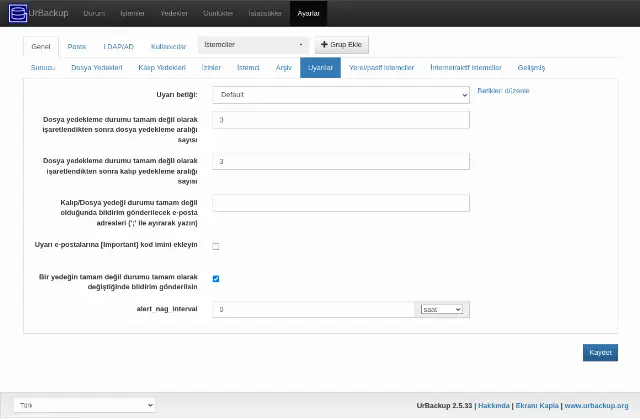
Task: Focus the image backup interval count field
Action: [341, 162]
